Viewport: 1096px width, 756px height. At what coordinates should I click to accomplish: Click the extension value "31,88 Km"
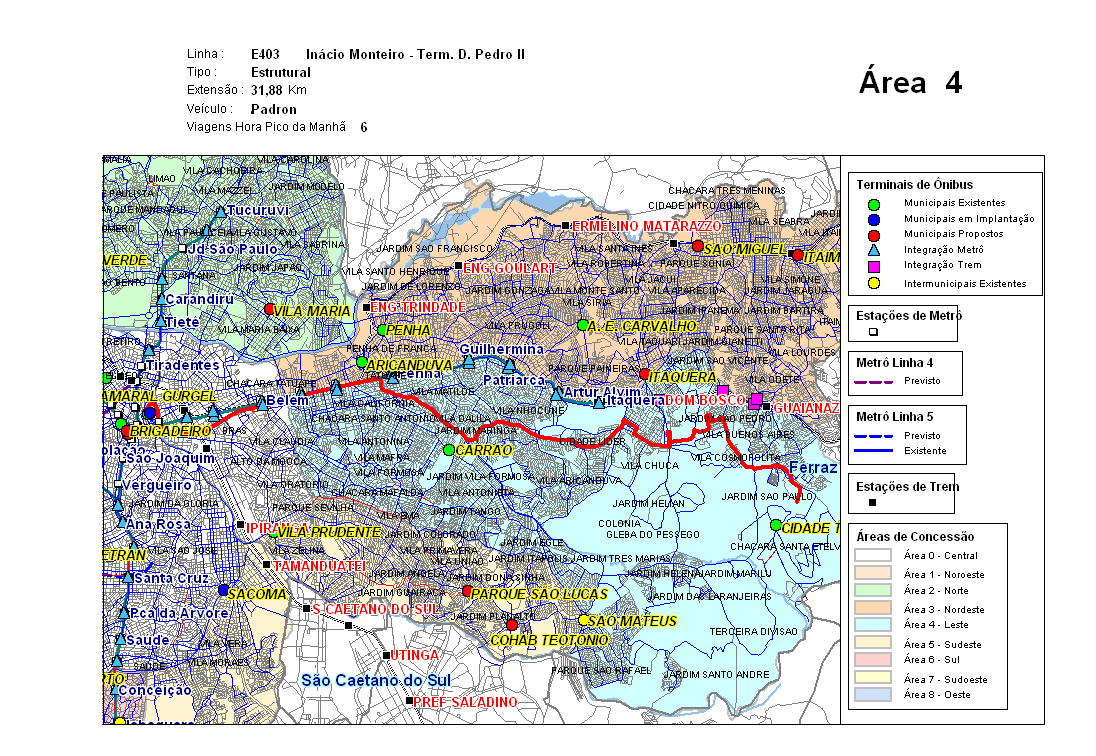pyautogui.click(x=279, y=90)
